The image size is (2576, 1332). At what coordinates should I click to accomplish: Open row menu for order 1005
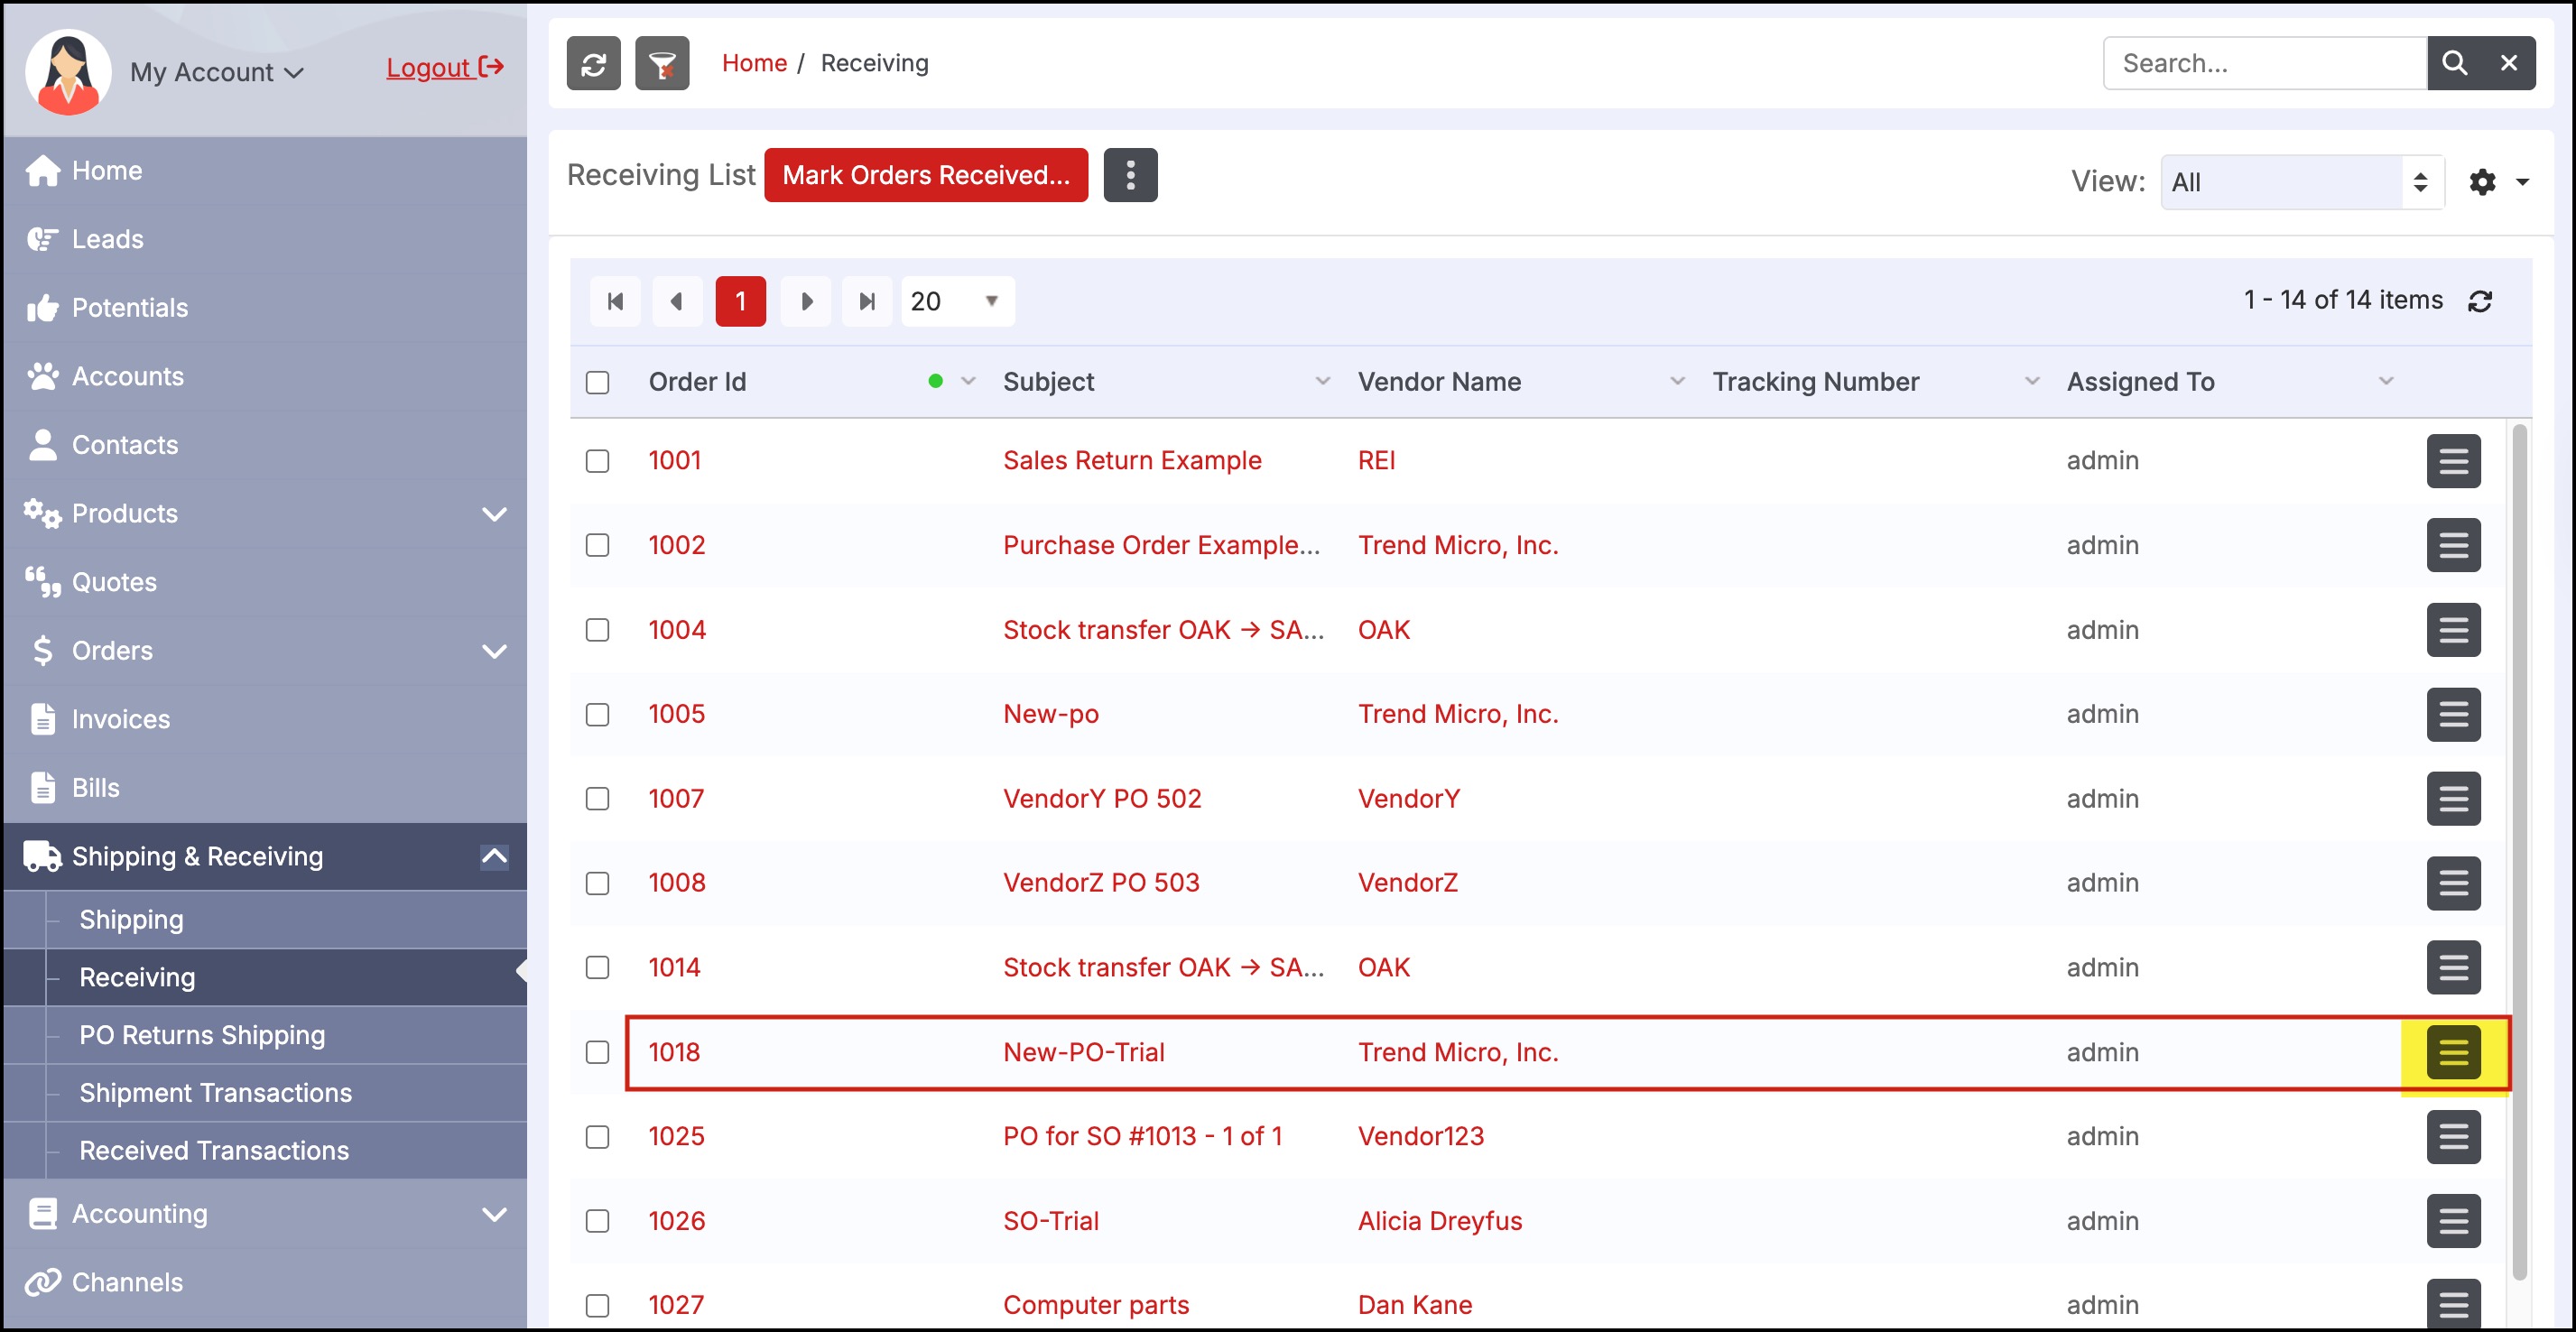pos(2453,714)
